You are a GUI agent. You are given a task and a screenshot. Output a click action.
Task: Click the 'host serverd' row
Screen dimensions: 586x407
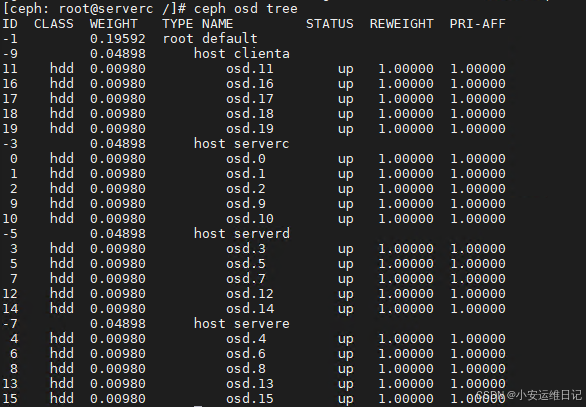coord(241,234)
